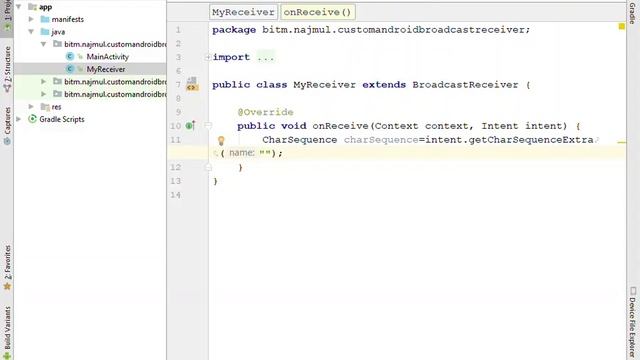Click the intention lightbulb icon
640x360 pixels.
click(x=221, y=141)
